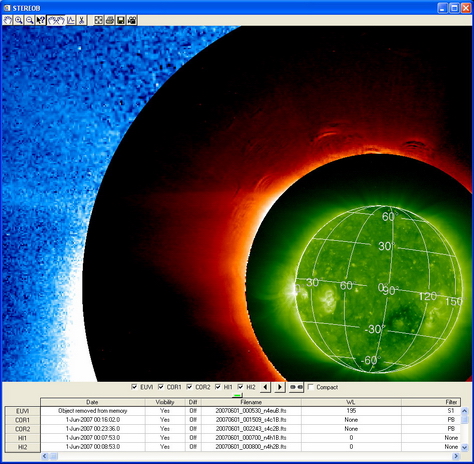Step to next frame with right arrow
474x464 pixels.
280,387
